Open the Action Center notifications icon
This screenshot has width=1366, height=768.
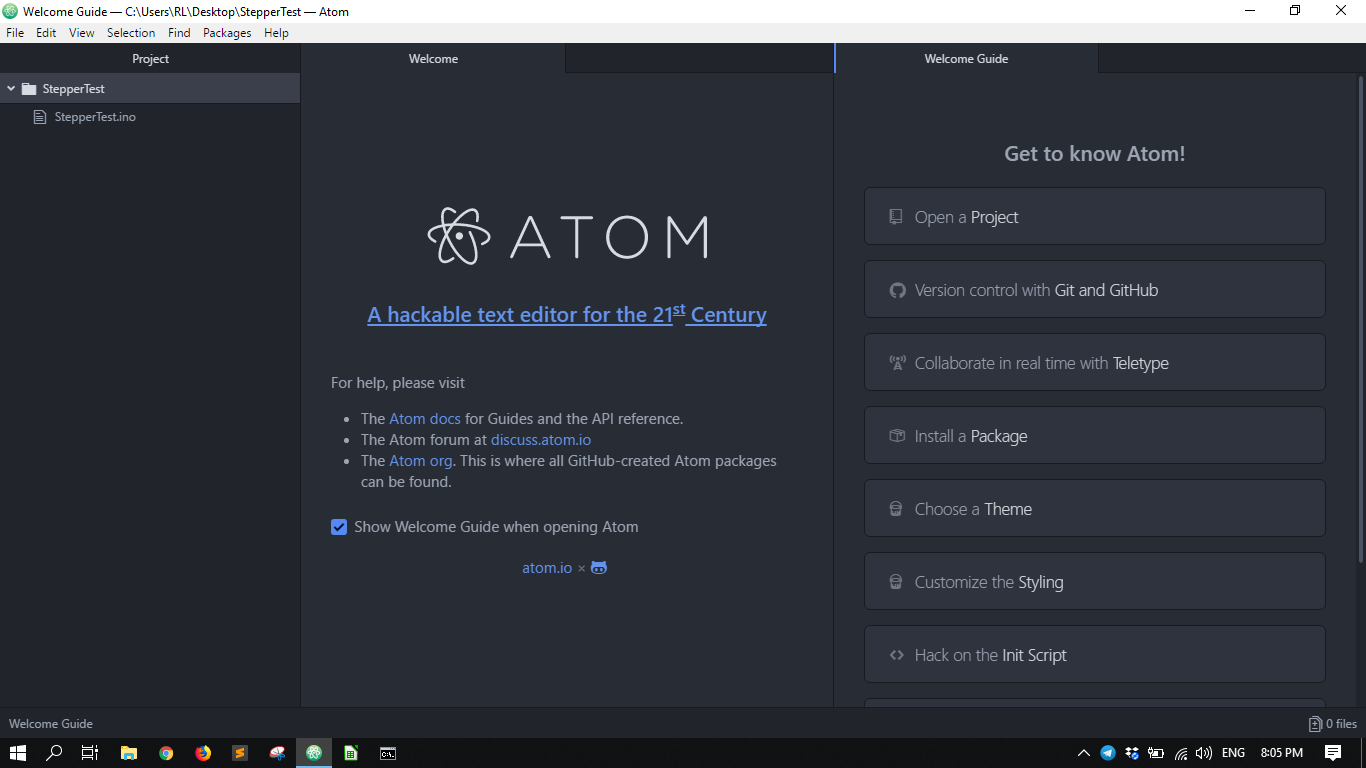1333,753
